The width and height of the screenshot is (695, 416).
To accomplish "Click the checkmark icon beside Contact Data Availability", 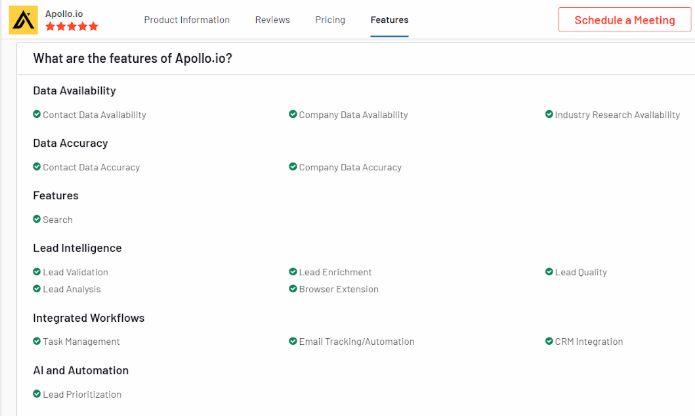I will tap(37, 114).
